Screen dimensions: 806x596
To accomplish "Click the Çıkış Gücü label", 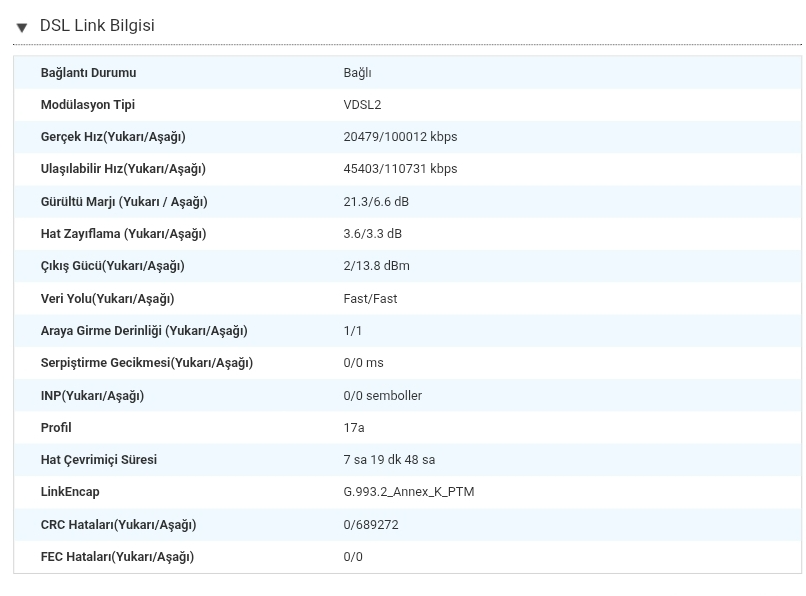I will [113, 266].
